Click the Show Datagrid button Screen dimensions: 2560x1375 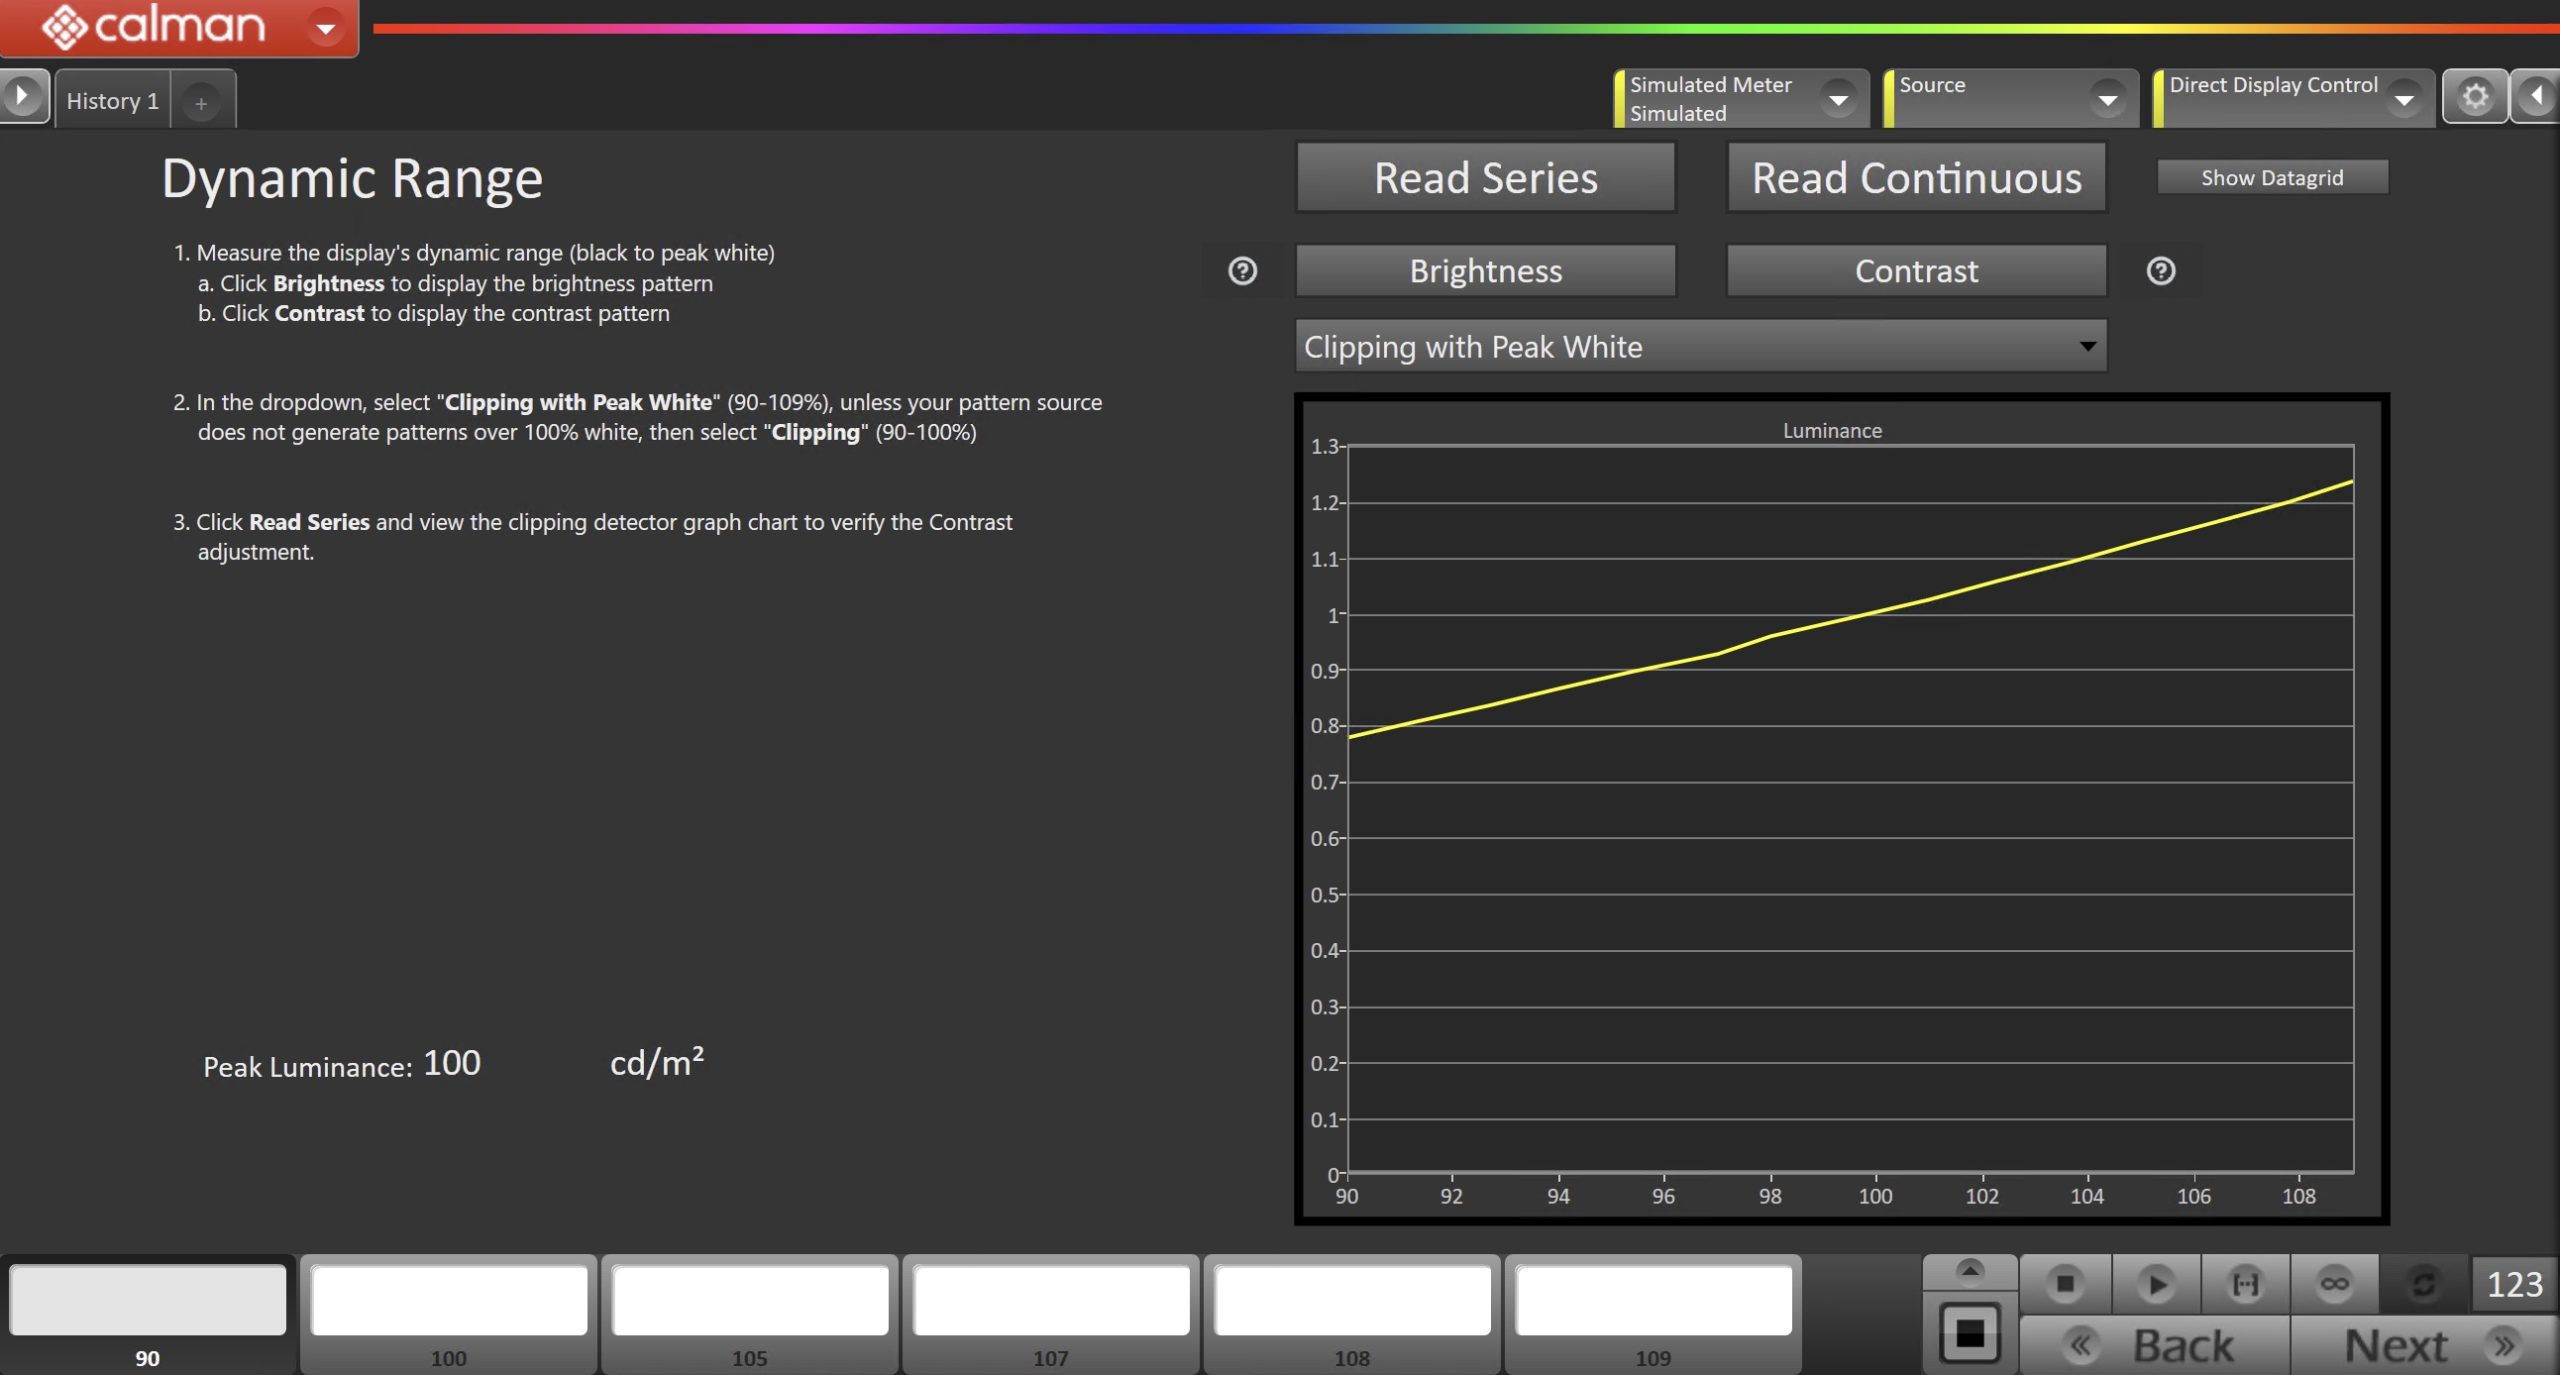(2271, 178)
